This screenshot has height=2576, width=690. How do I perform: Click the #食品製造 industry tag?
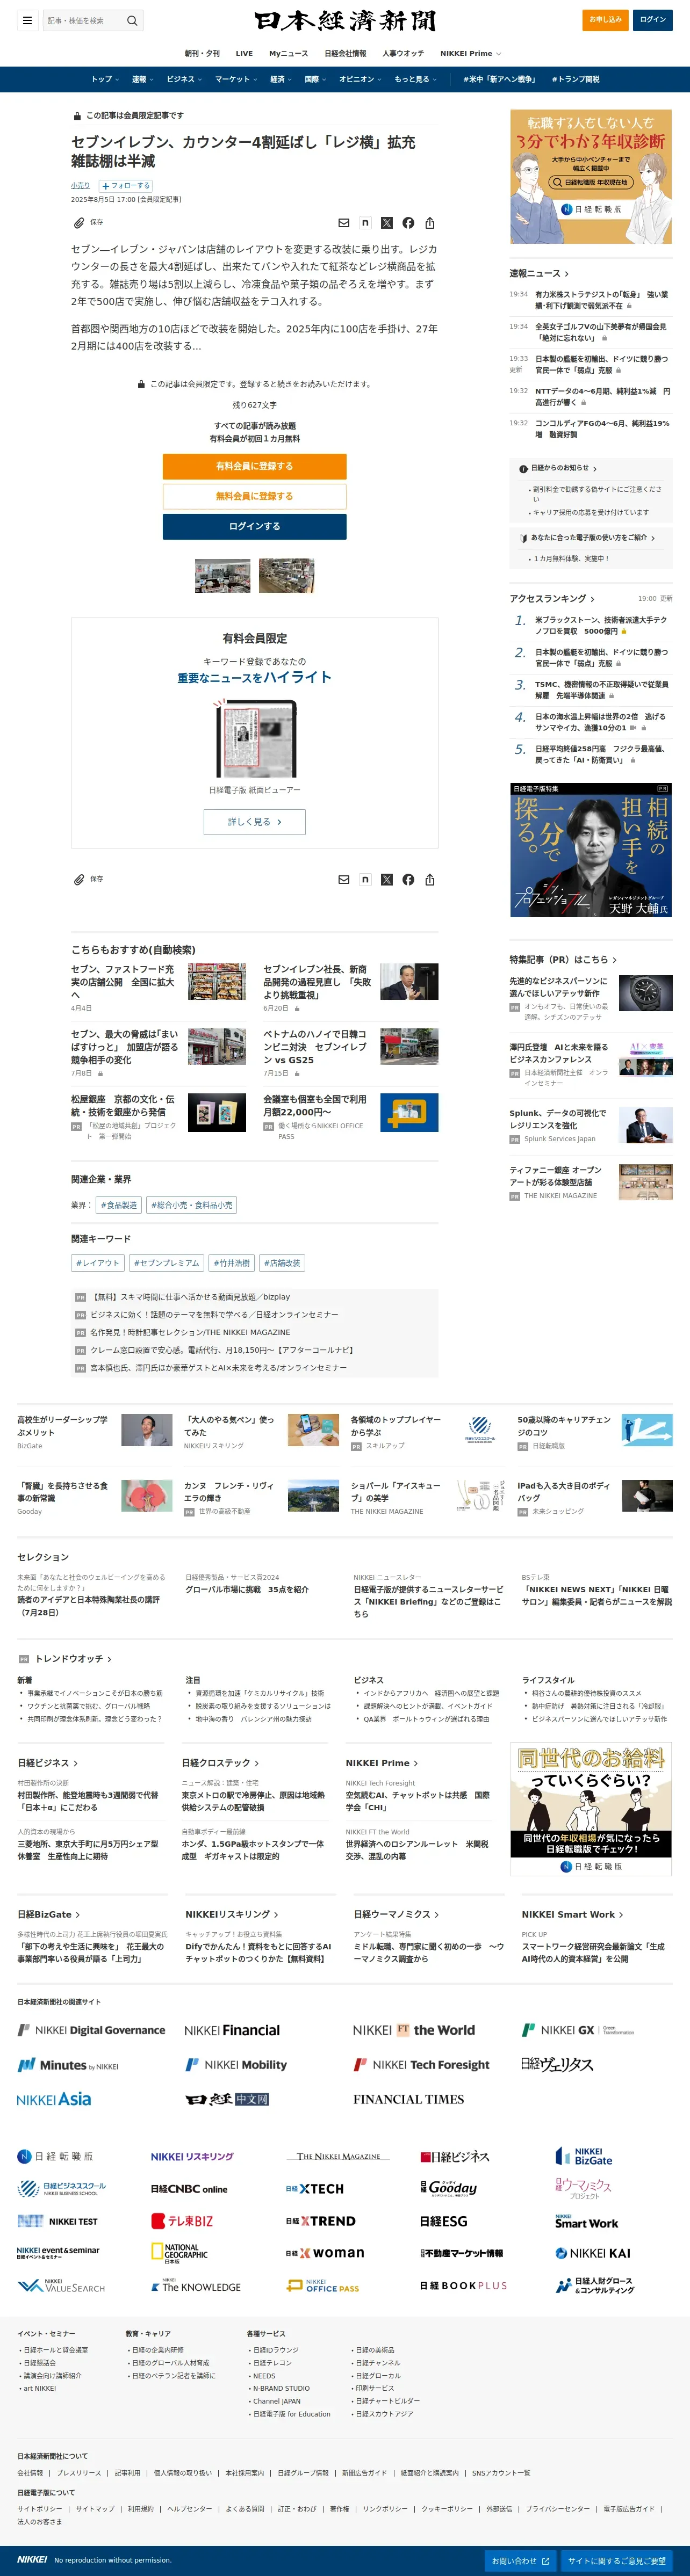pos(120,1205)
